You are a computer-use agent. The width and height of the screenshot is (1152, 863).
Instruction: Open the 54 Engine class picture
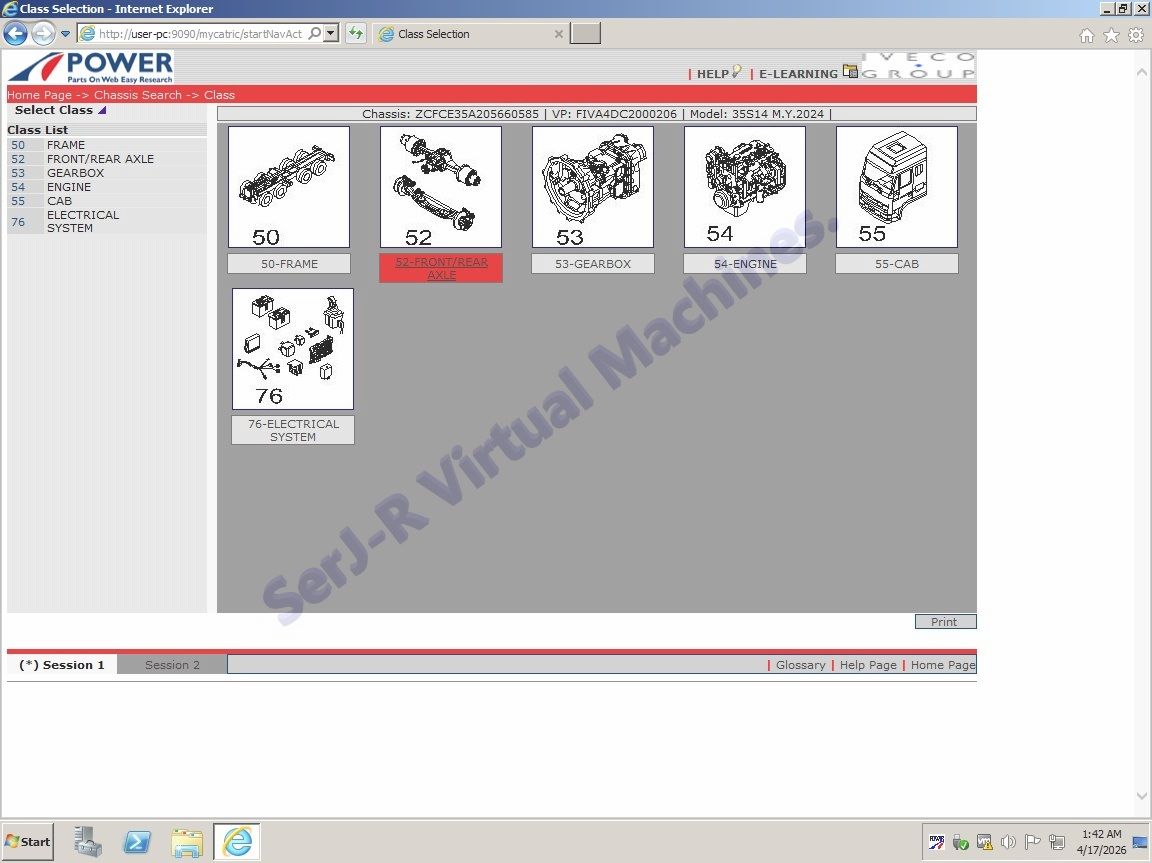point(745,187)
